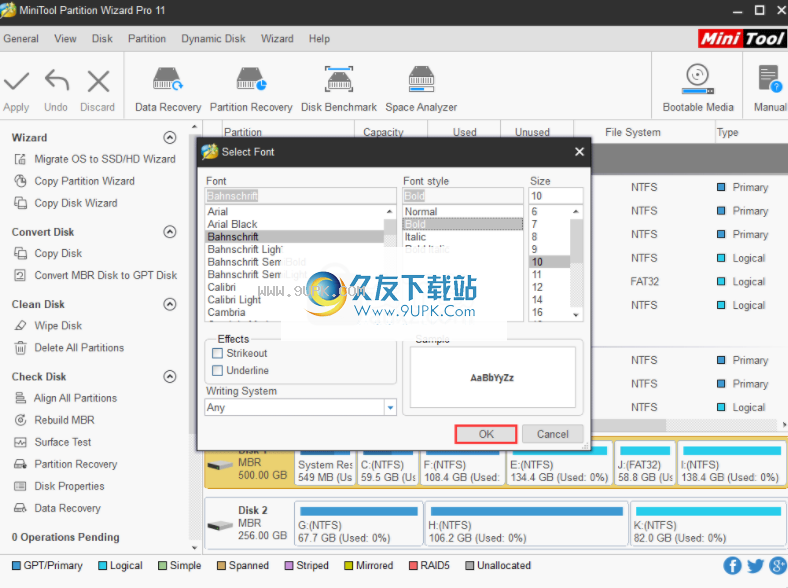The height and width of the screenshot is (588, 788).
Task: Open the General menu
Action: 21,39
